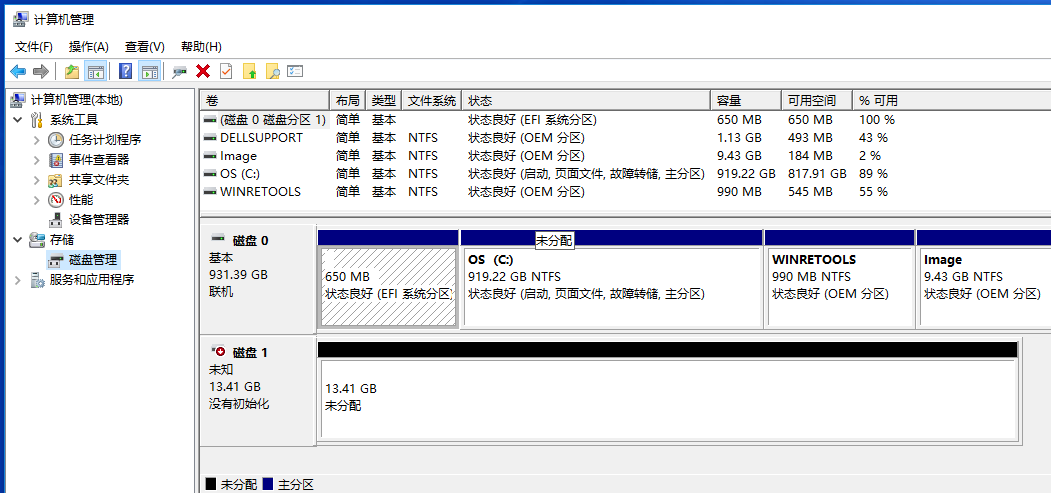This screenshot has width=1051, height=493.
Task: Open the 查看(V) menu
Action: (x=145, y=47)
